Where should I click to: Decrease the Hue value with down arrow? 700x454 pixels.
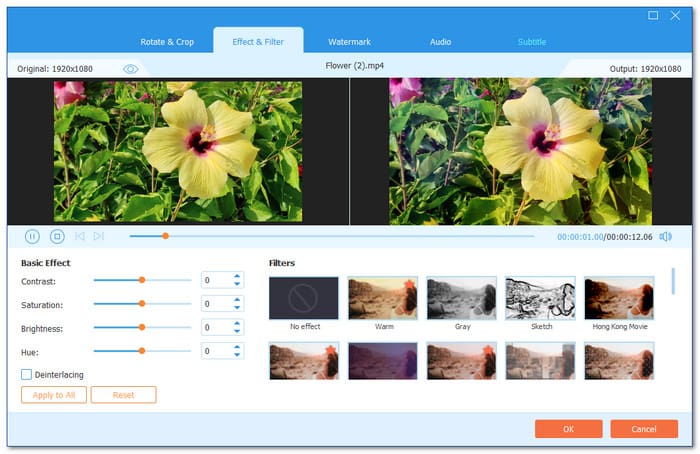[237, 355]
